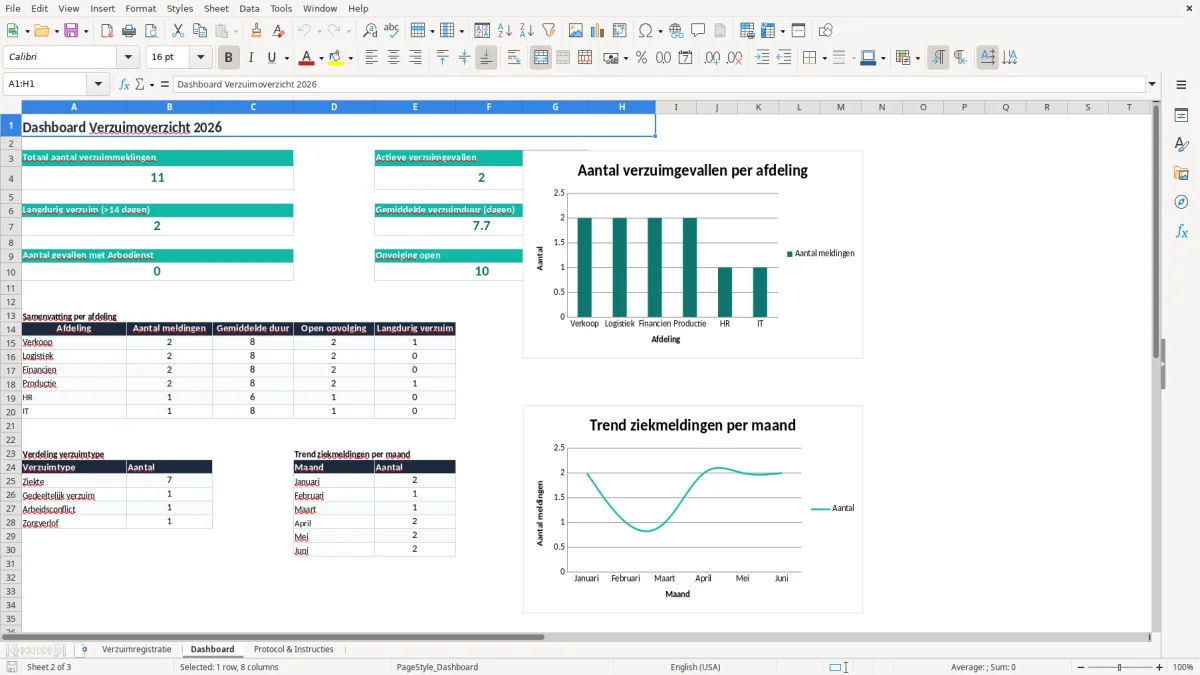The height and width of the screenshot is (675, 1200).
Task: Open background color dropdown arrow
Action: [349, 58]
